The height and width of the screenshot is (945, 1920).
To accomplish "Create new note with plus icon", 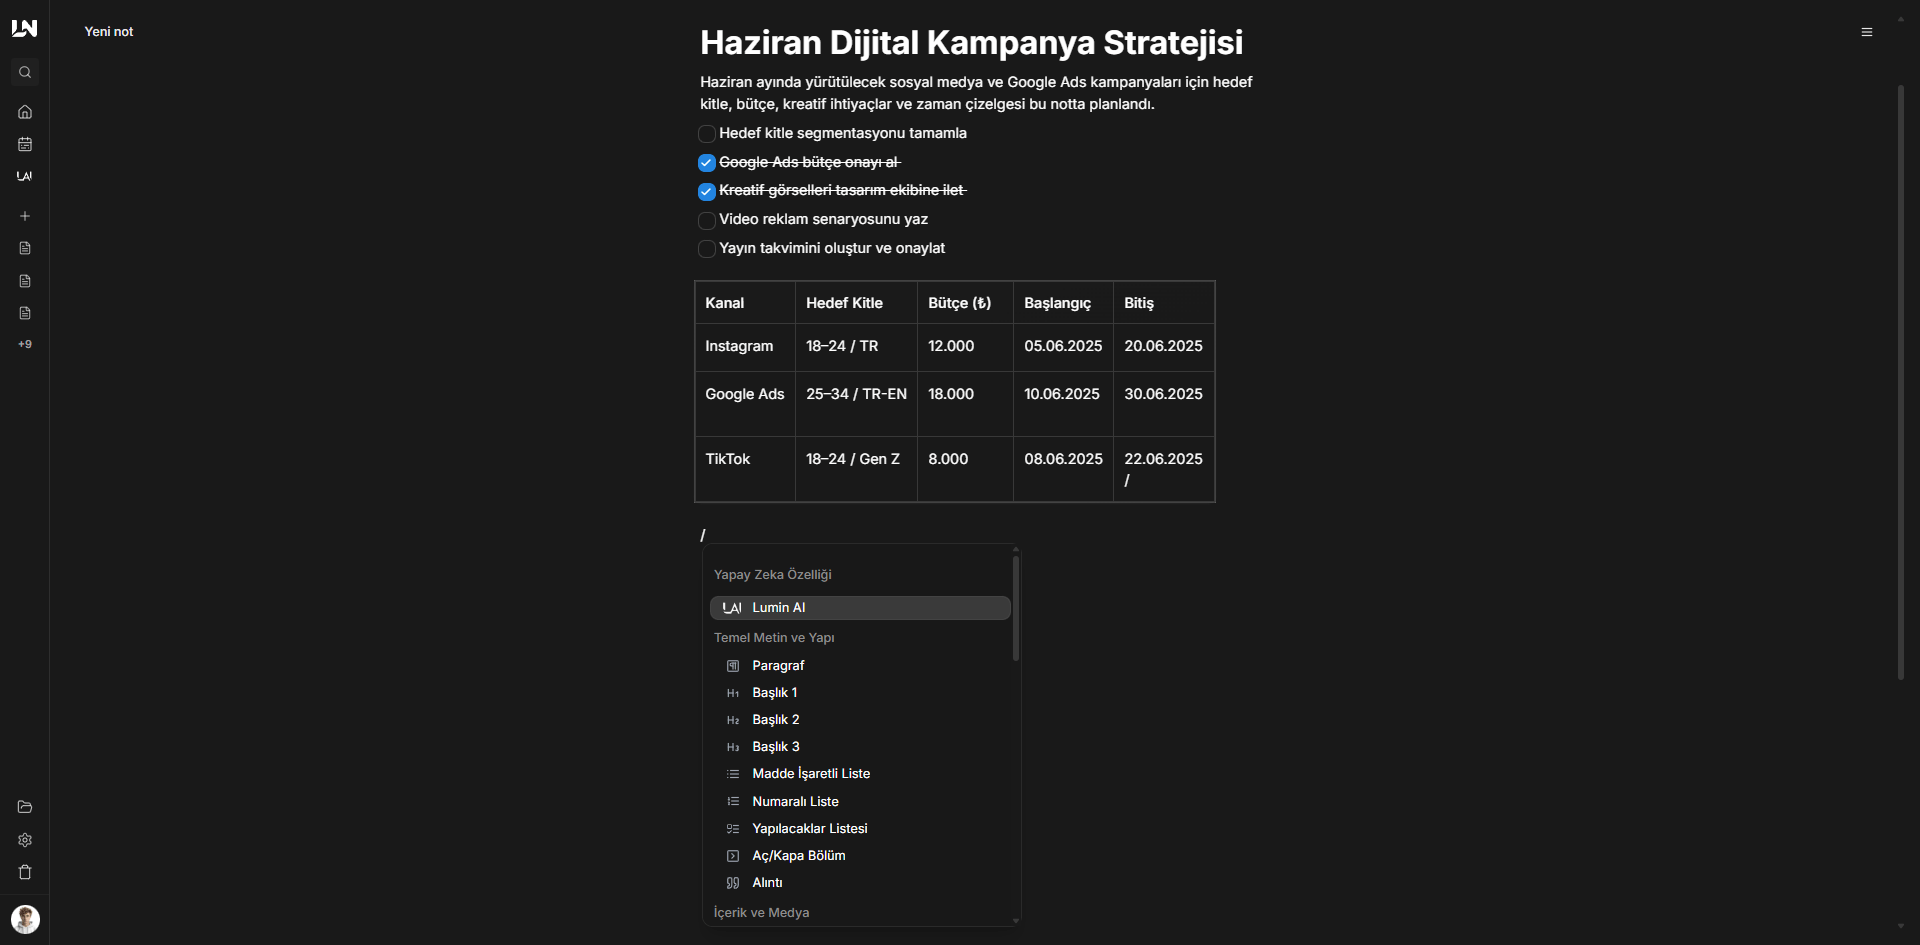I will click(x=25, y=216).
